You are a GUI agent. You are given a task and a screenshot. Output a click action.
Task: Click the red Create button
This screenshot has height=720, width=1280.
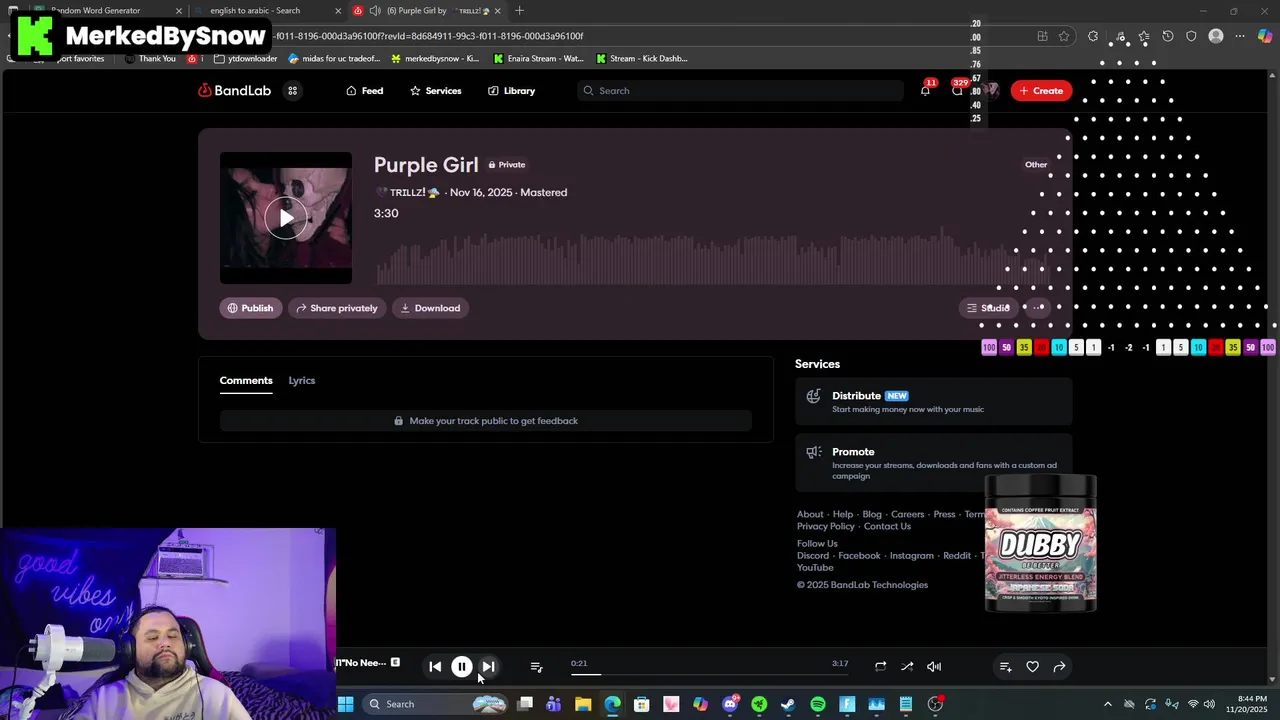[1041, 91]
